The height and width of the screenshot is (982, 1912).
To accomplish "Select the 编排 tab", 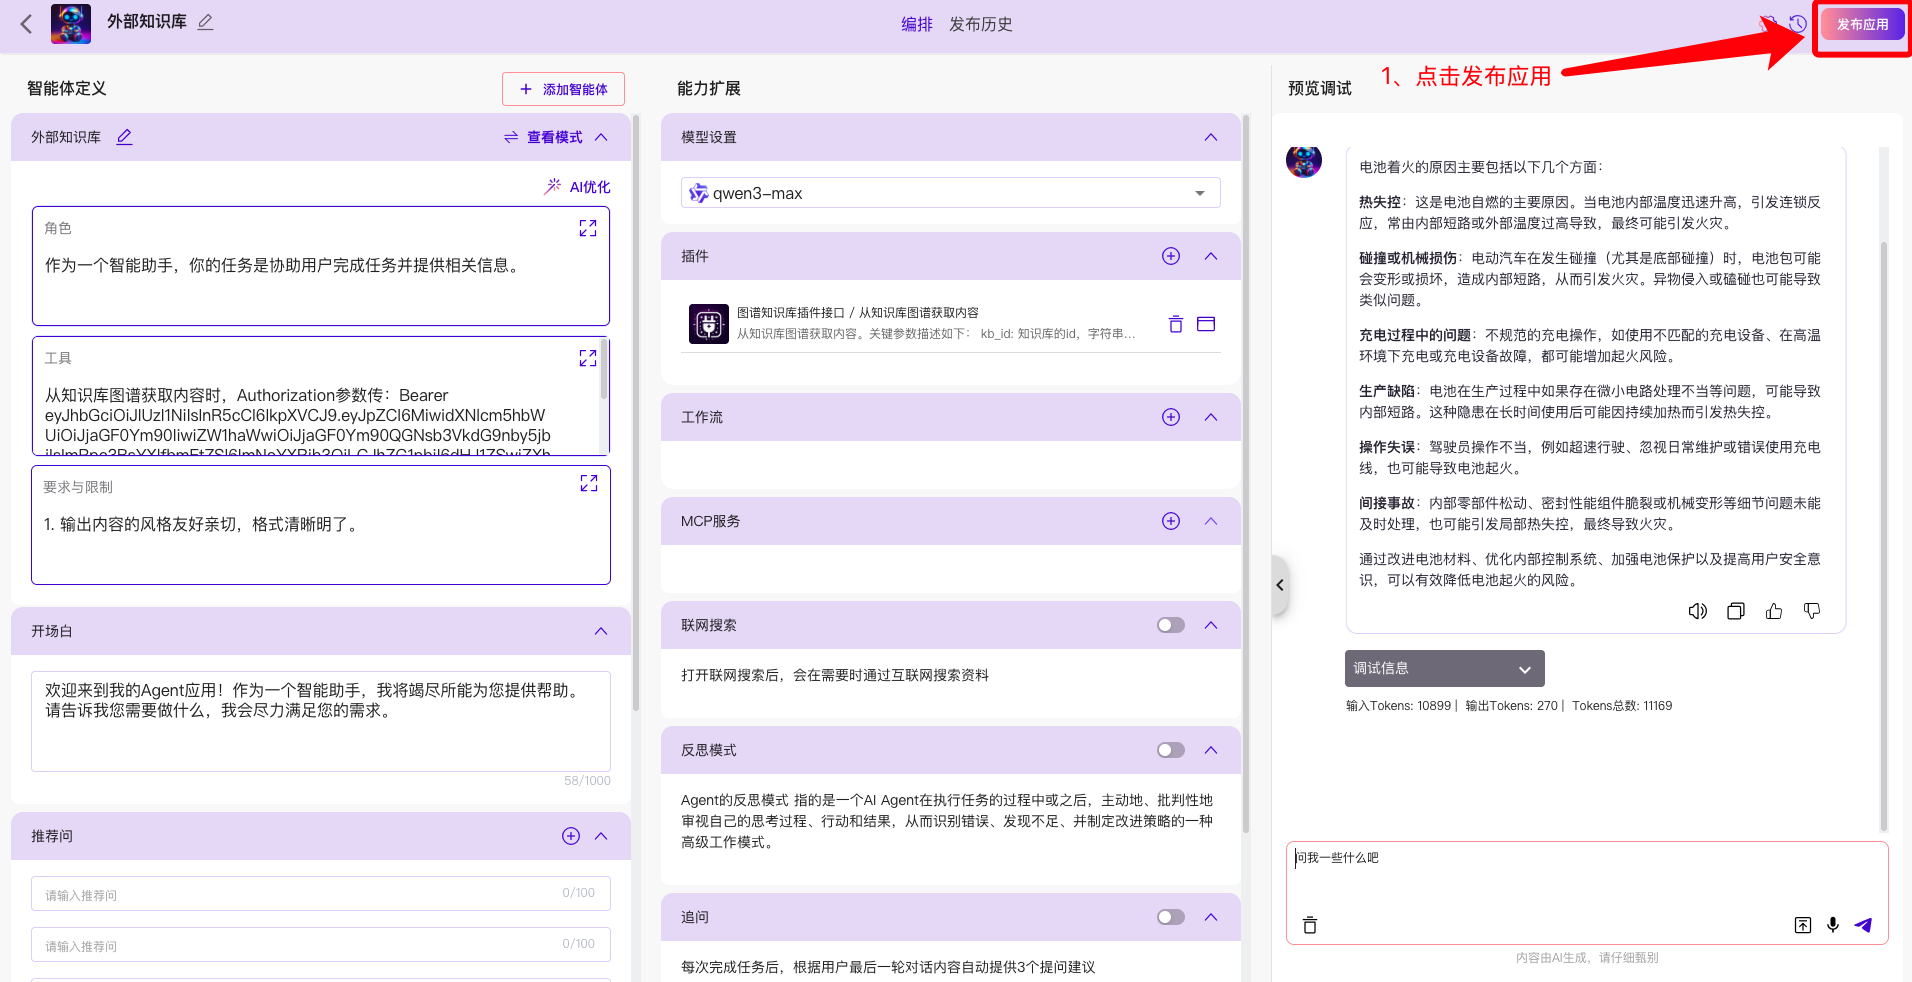I will tap(916, 24).
